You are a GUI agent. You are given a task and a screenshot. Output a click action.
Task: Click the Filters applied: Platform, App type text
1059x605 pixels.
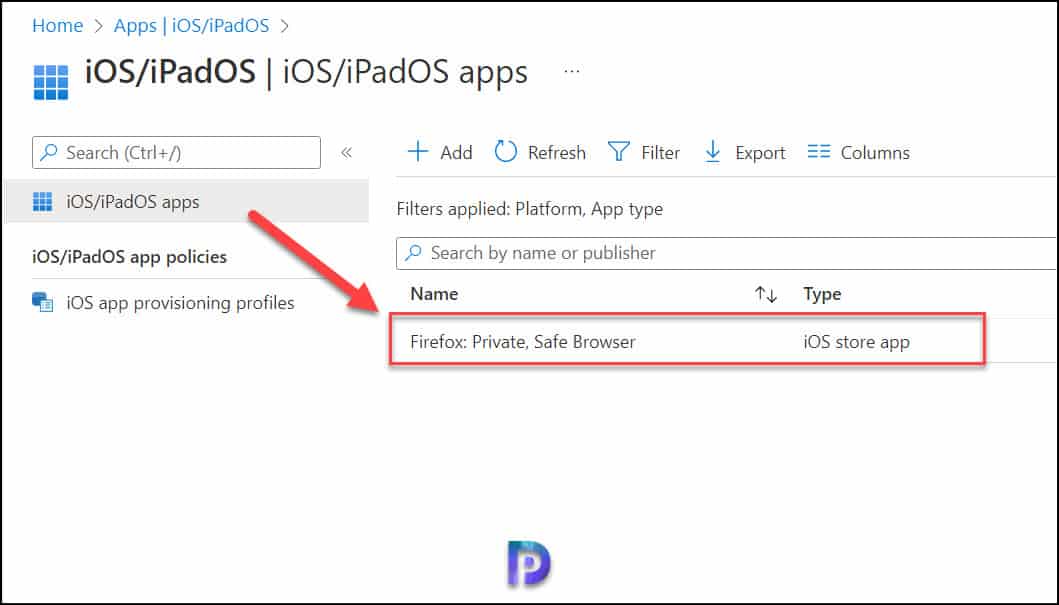coord(530,209)
